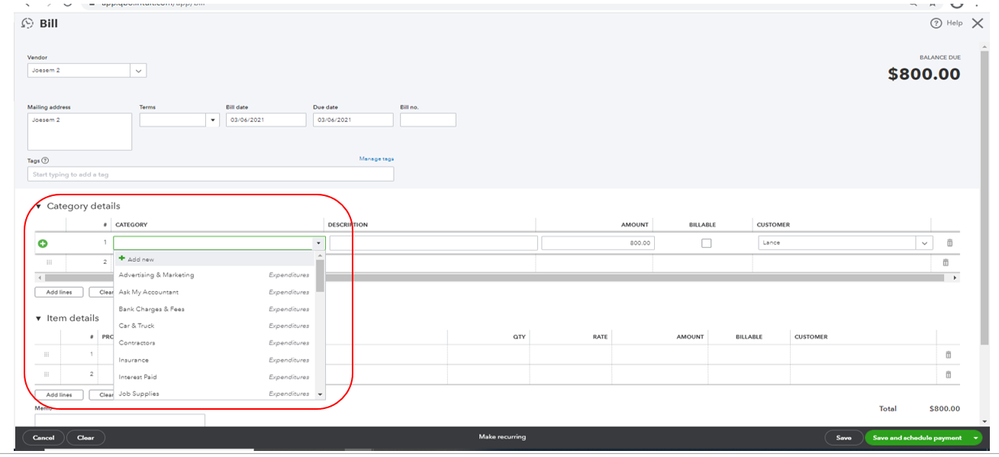Click the category list scrollbar thumb
Image resolution: width=999 pixels, height=457 pixels.
coord(320,275)
